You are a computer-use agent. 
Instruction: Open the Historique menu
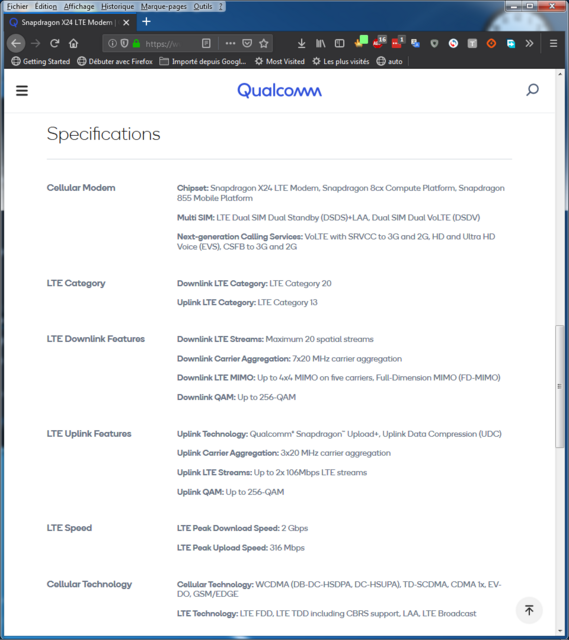118,7
